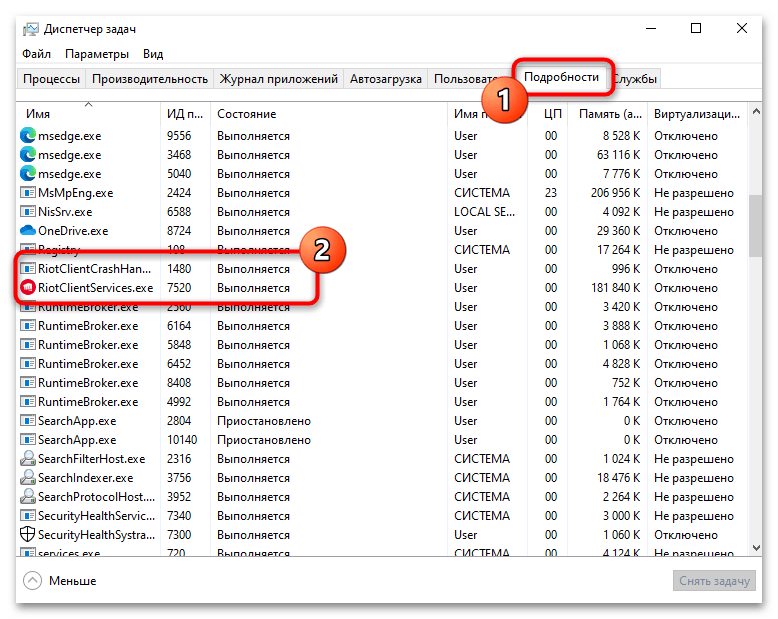Select the OneDrive.exe process name
The image size is (778, 619).
pos(73,231)
